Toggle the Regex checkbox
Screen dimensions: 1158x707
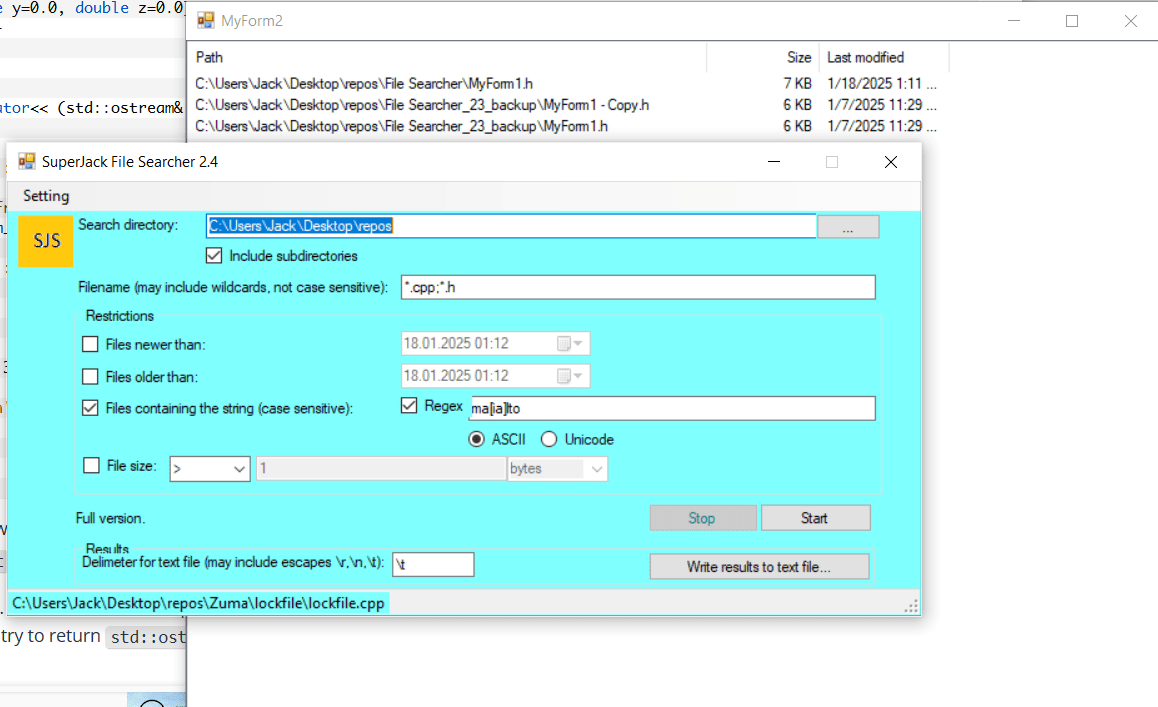pyautogui.click(x=409, y=406)
